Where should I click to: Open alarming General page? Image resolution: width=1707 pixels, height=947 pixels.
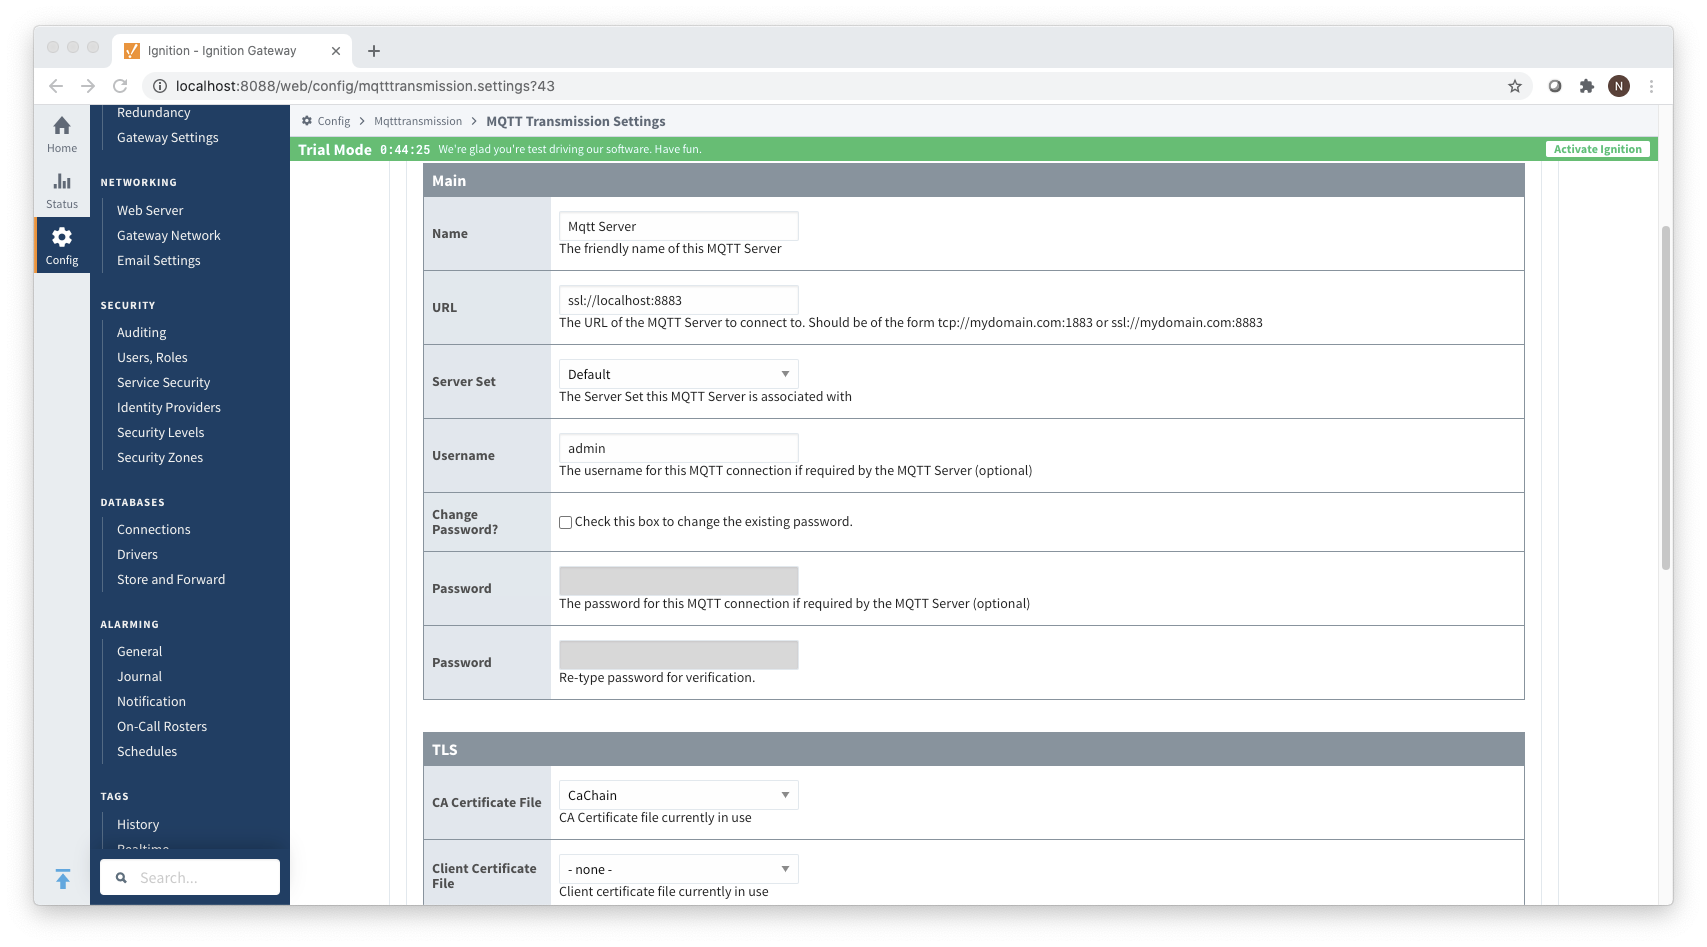tap(139, 652)
